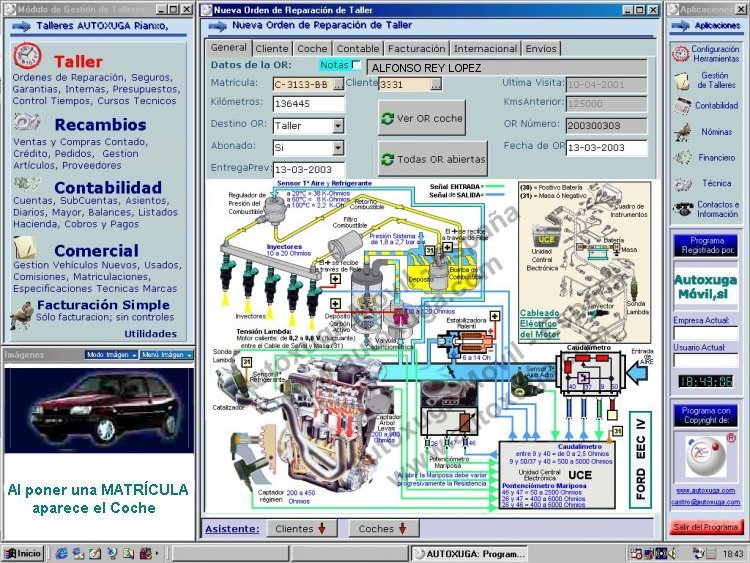Click the Fecha de OR date field
750x563 pixels.
coord(607,148)
